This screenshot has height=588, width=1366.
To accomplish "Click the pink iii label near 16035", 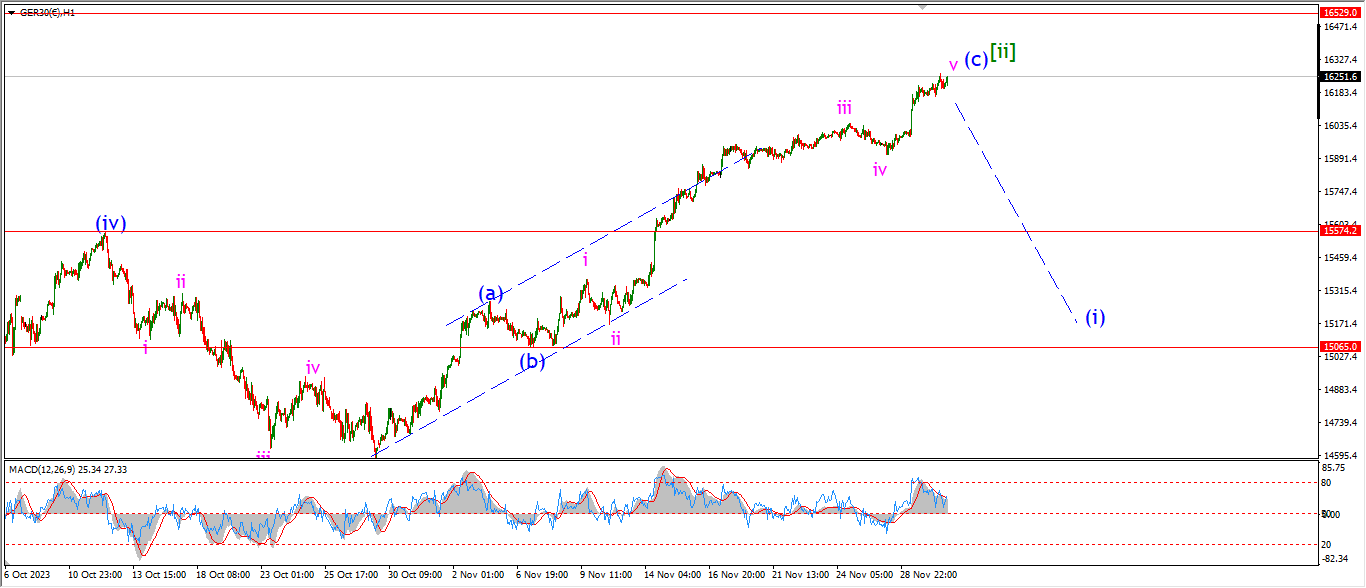I will pos(845,108).
